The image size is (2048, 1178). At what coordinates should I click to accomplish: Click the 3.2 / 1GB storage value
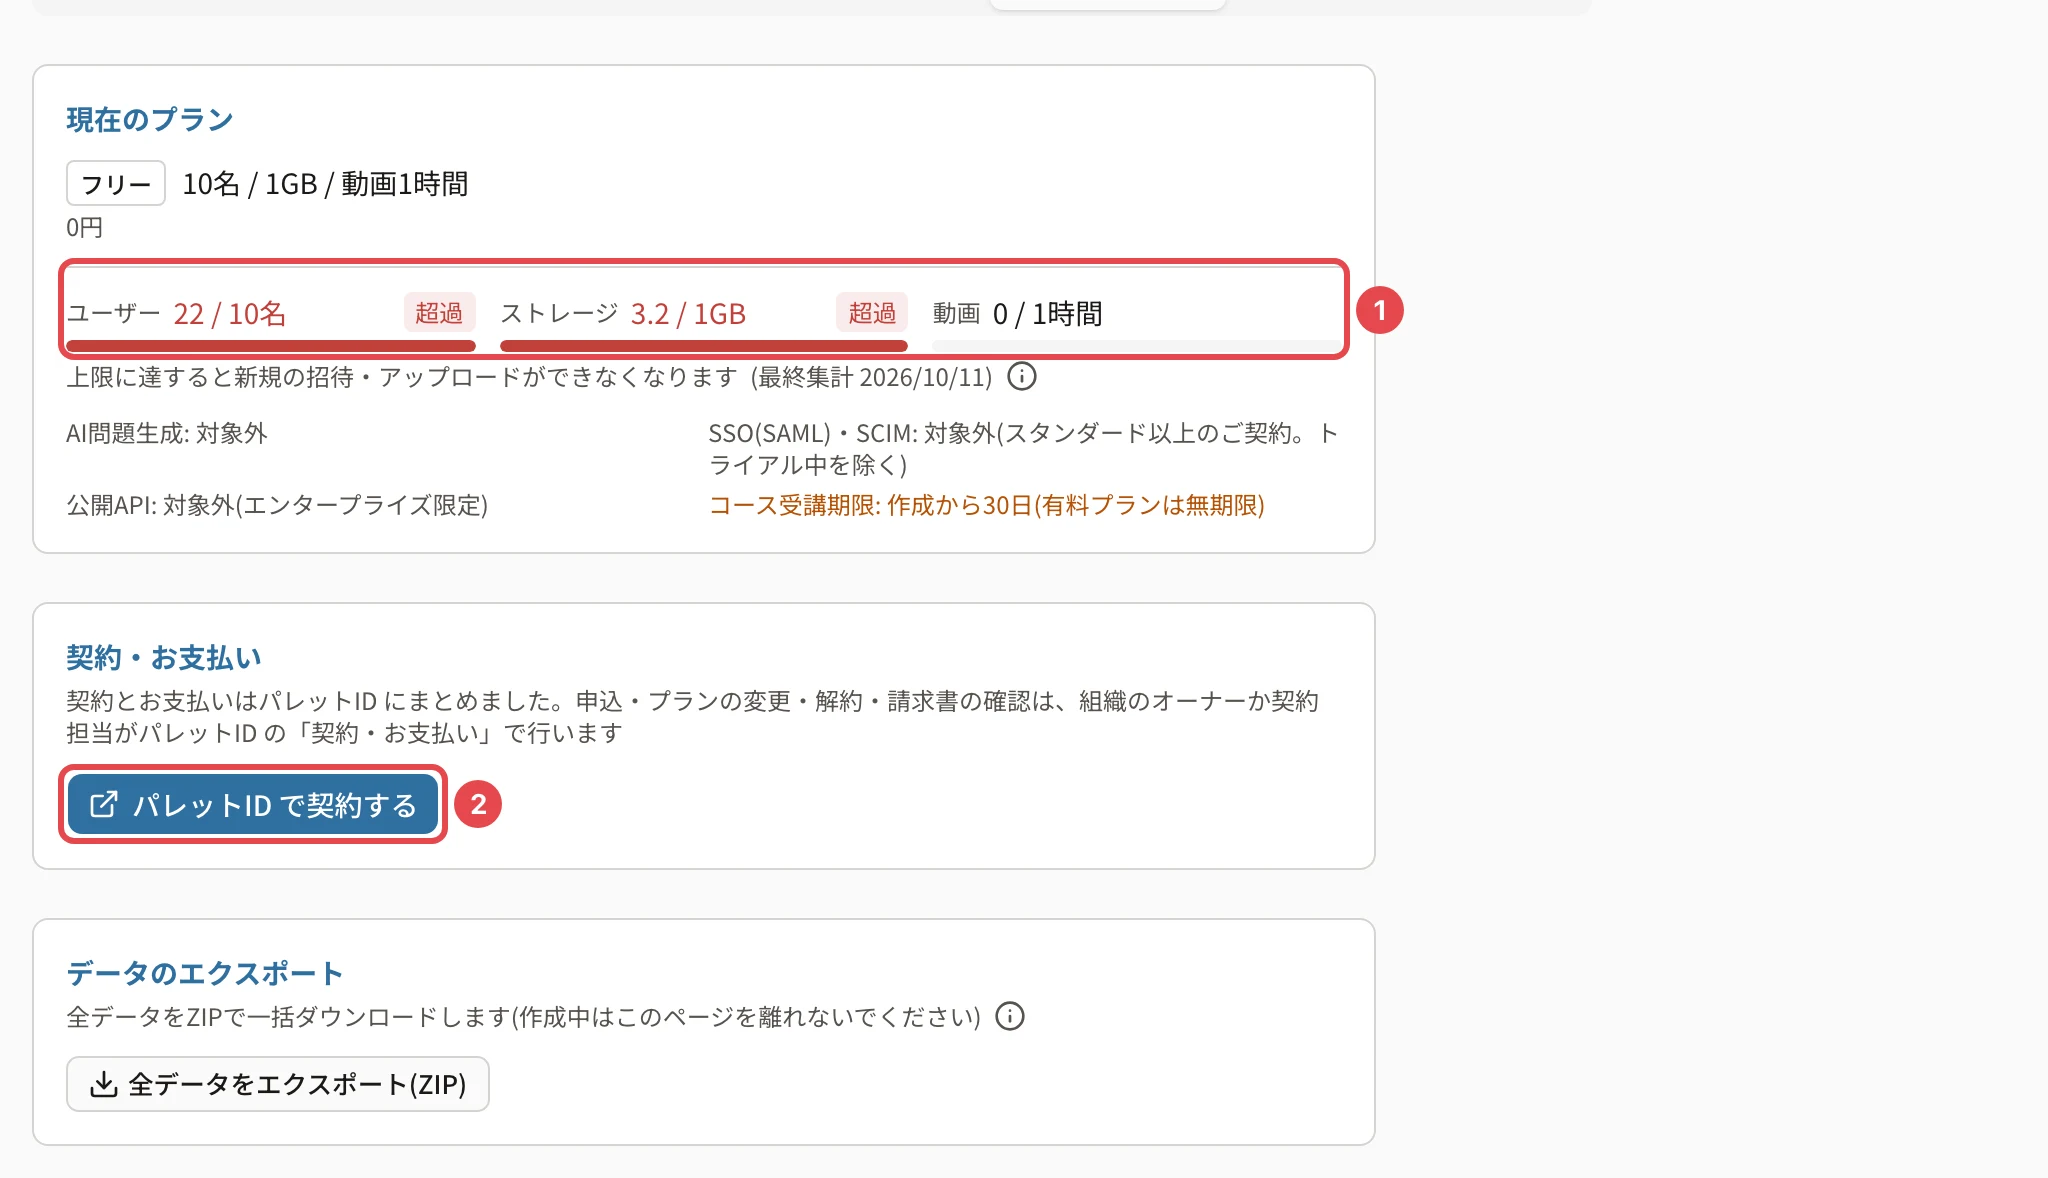[x=688, y=314]
